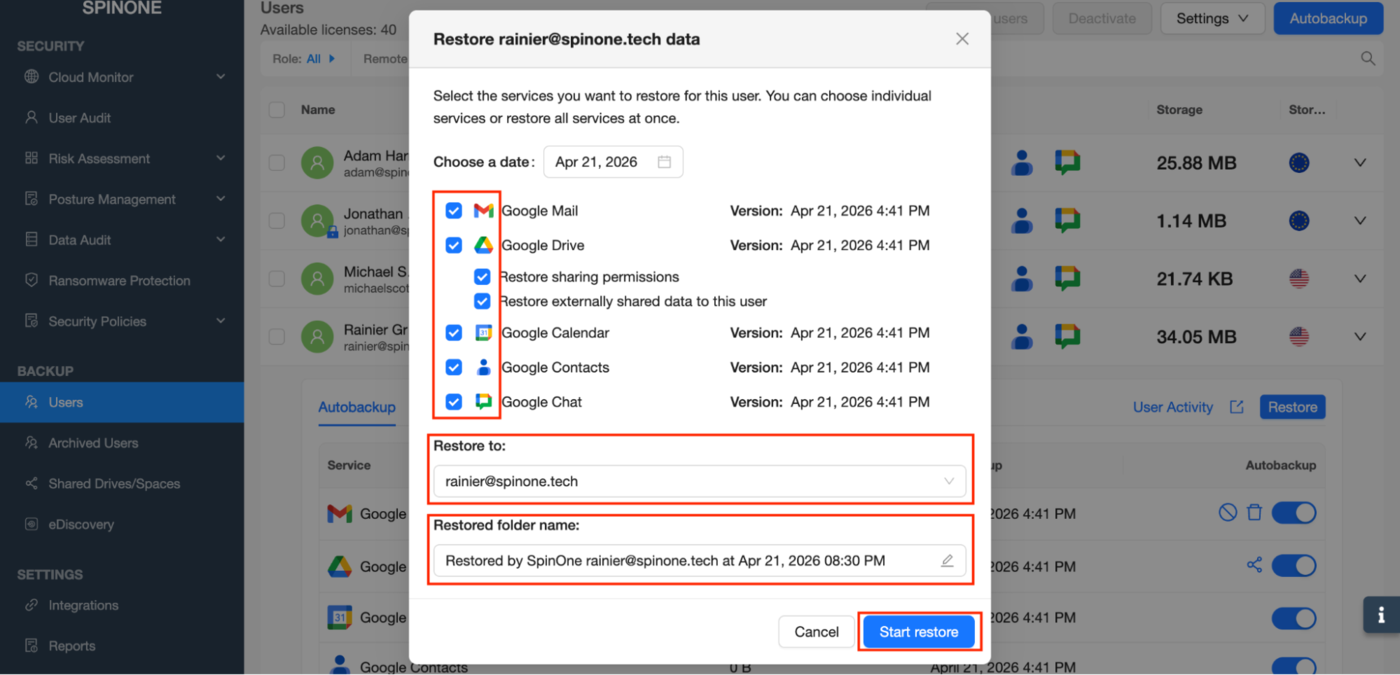This screenshot has width=1400, height=675.
Task: Click the EU storage flag in 25.88 MB row
Action: click(x=1299, y=163)
